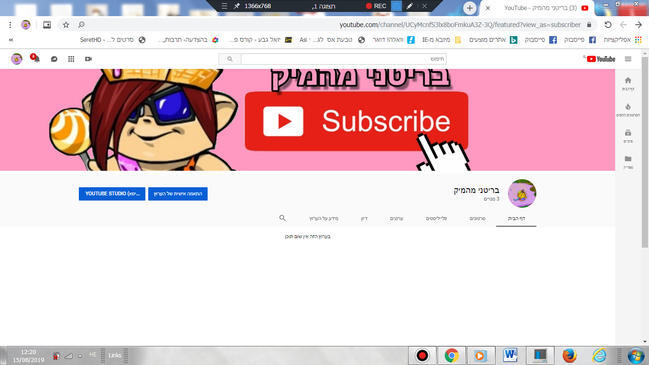The image size is (649, 365).
Task: Go to Home in the YouTube sidebar
Action: tap(628, 83)
